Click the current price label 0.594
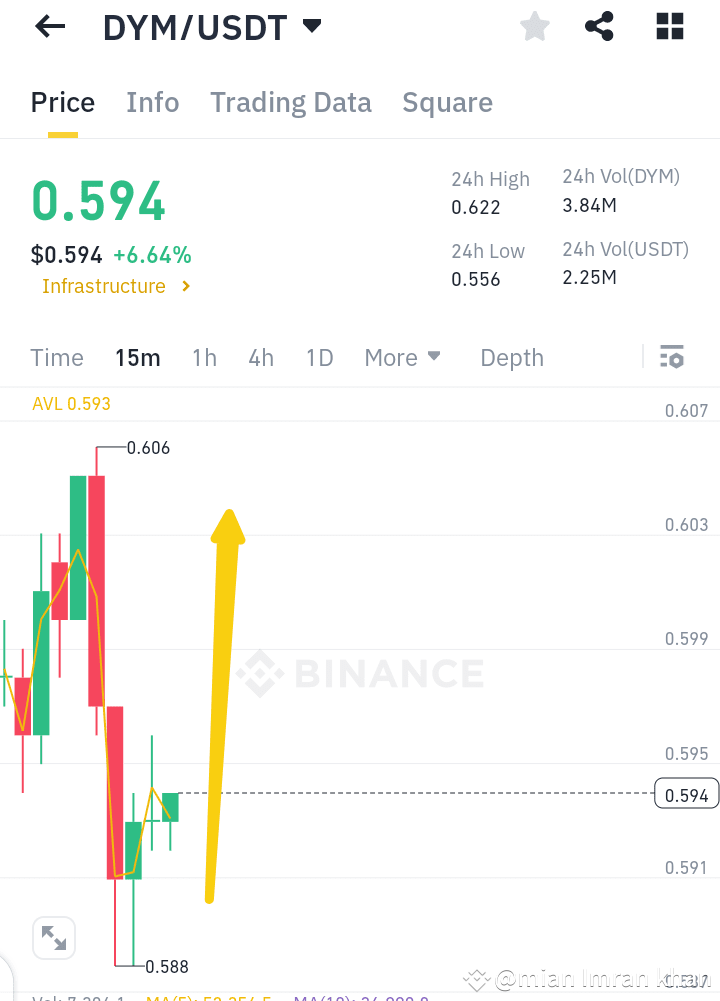Screen dimensions: 720x1001 (686, 793)
